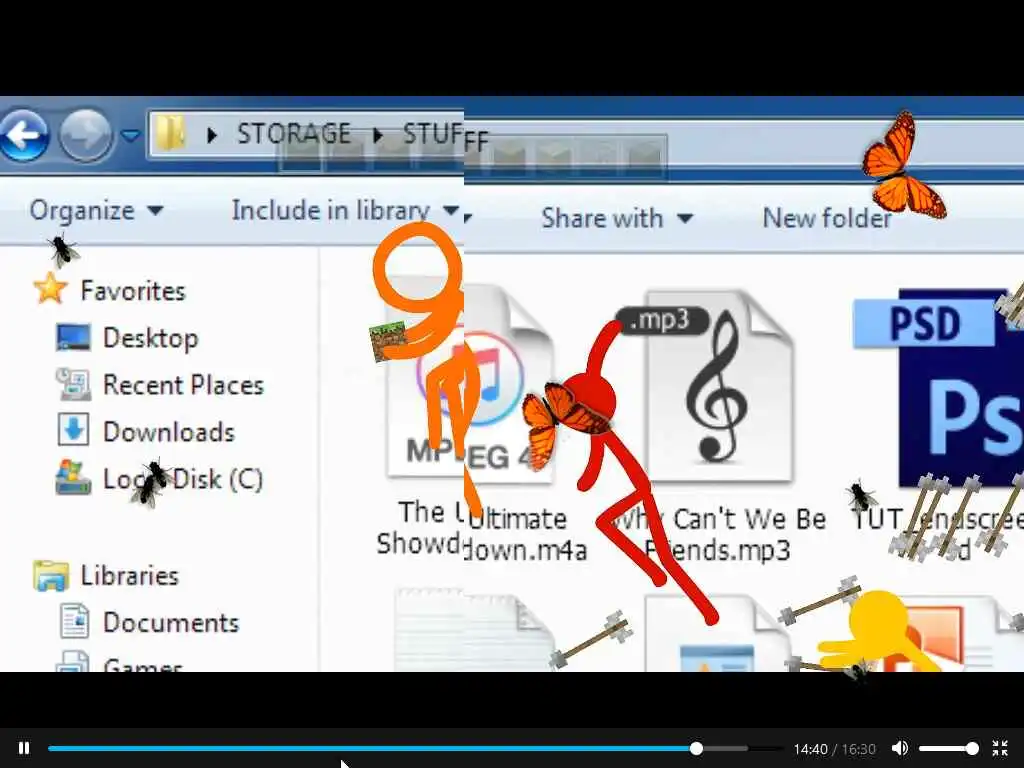Click the Local Disk drive icon
This screenshot has width=1024, height=768.
73,477
